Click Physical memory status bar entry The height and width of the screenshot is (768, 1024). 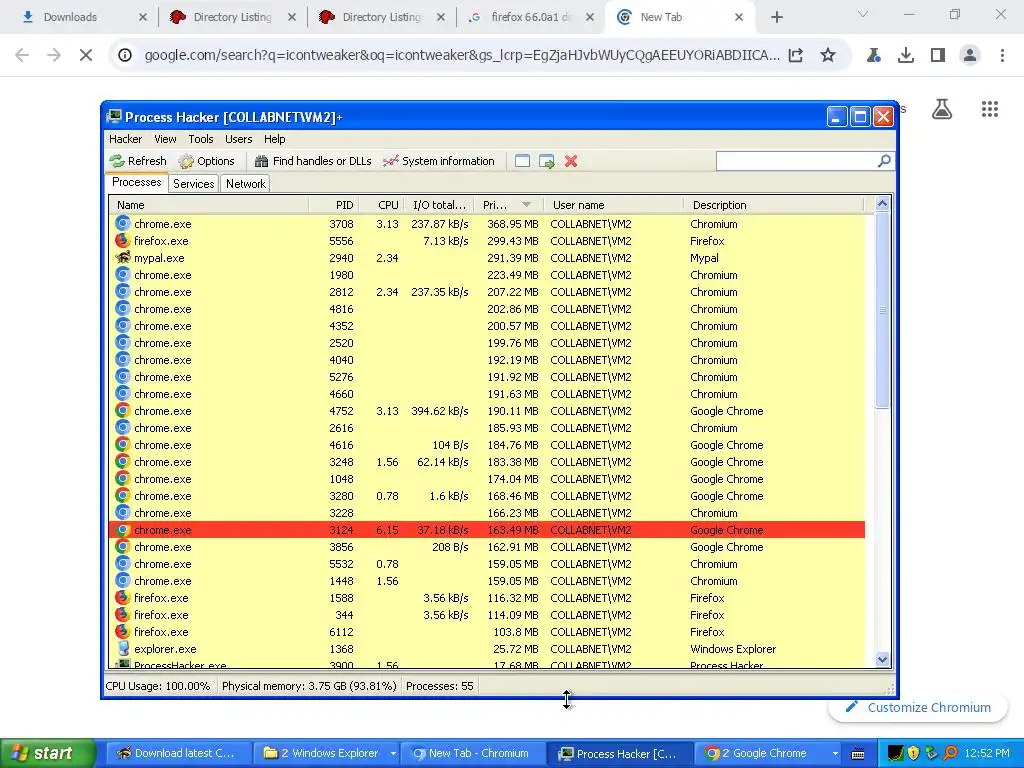click(309, 686)
